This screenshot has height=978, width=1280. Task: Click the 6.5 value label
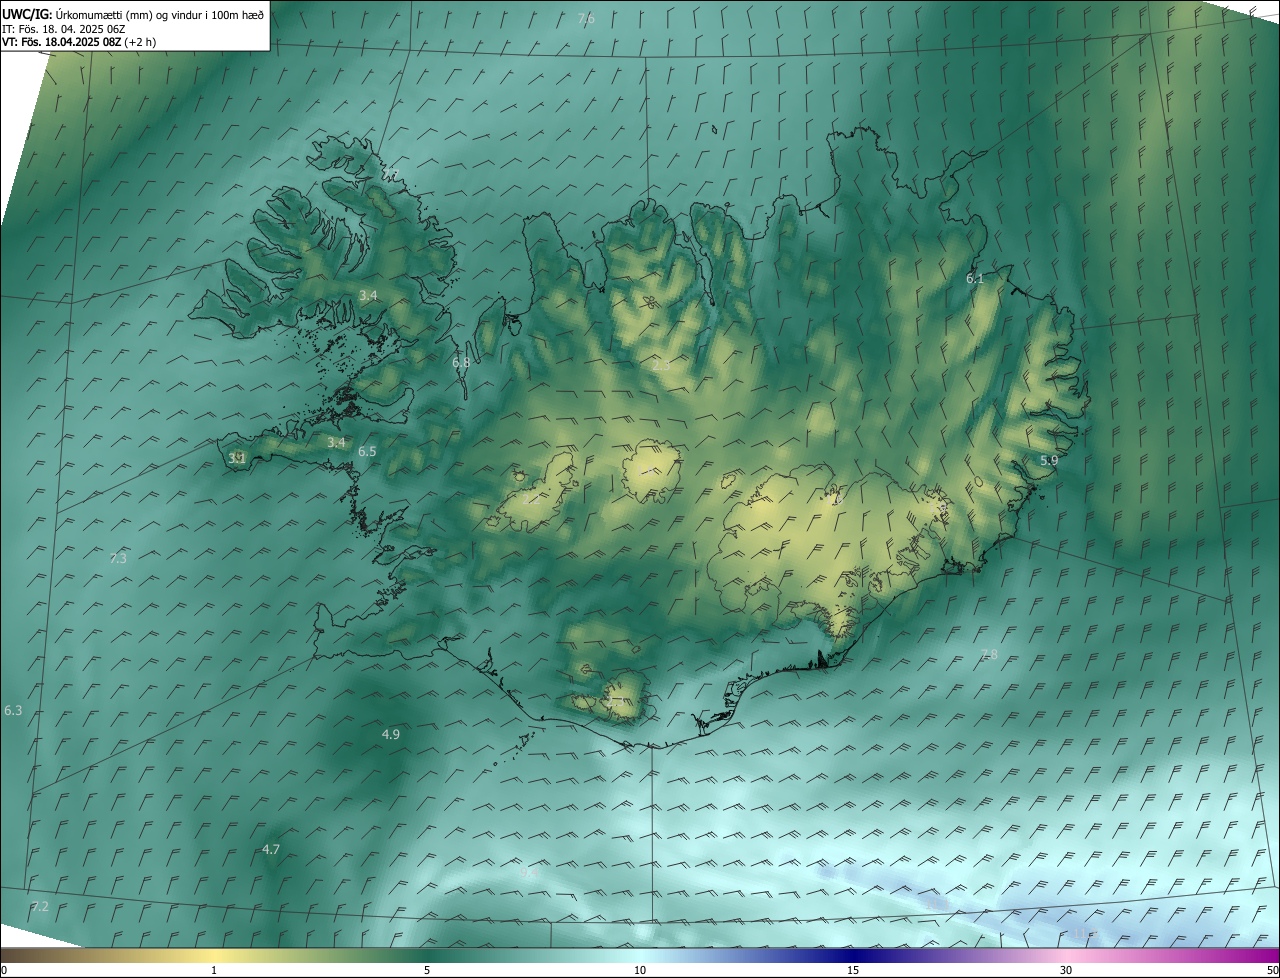pyautogui.click(x=367, y=451)
